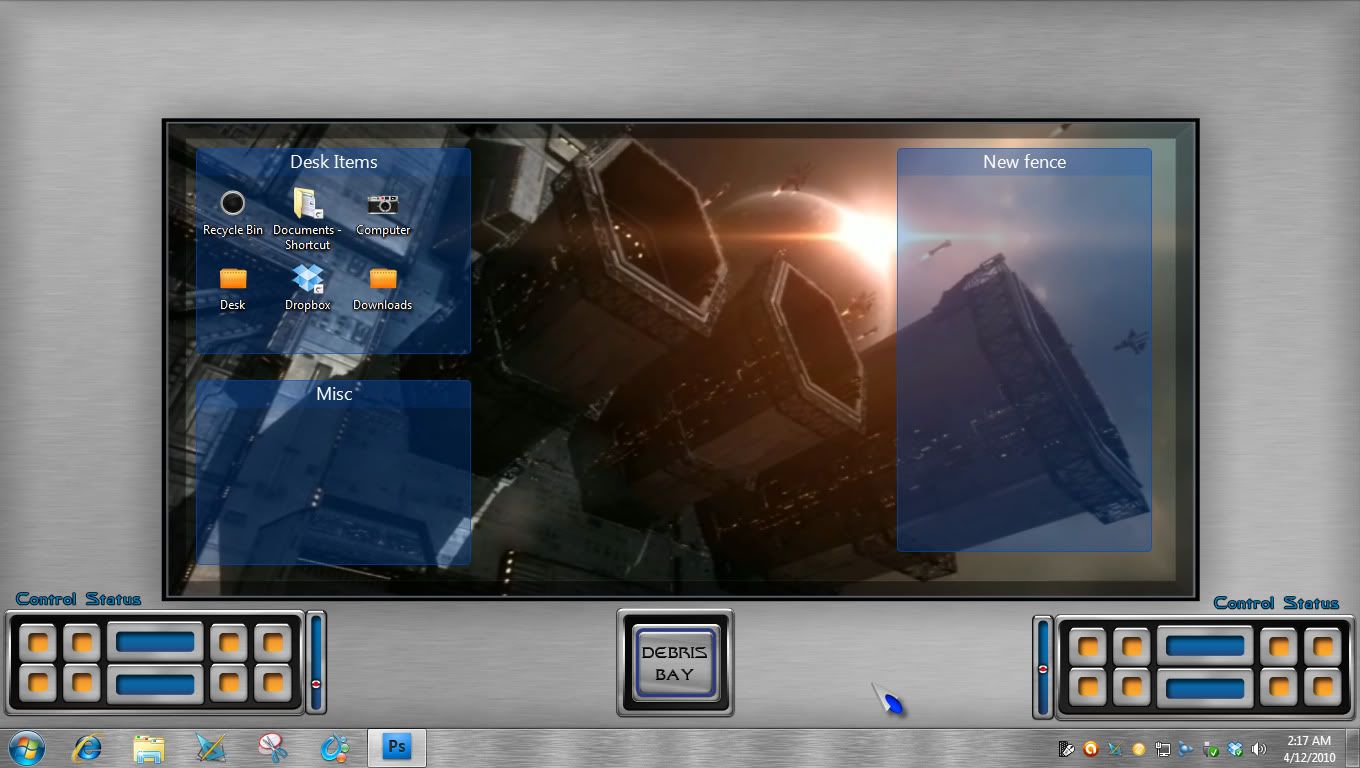Open Windows Explorer from the taskbar
1360x768 pixels.
tap(149, 747)
